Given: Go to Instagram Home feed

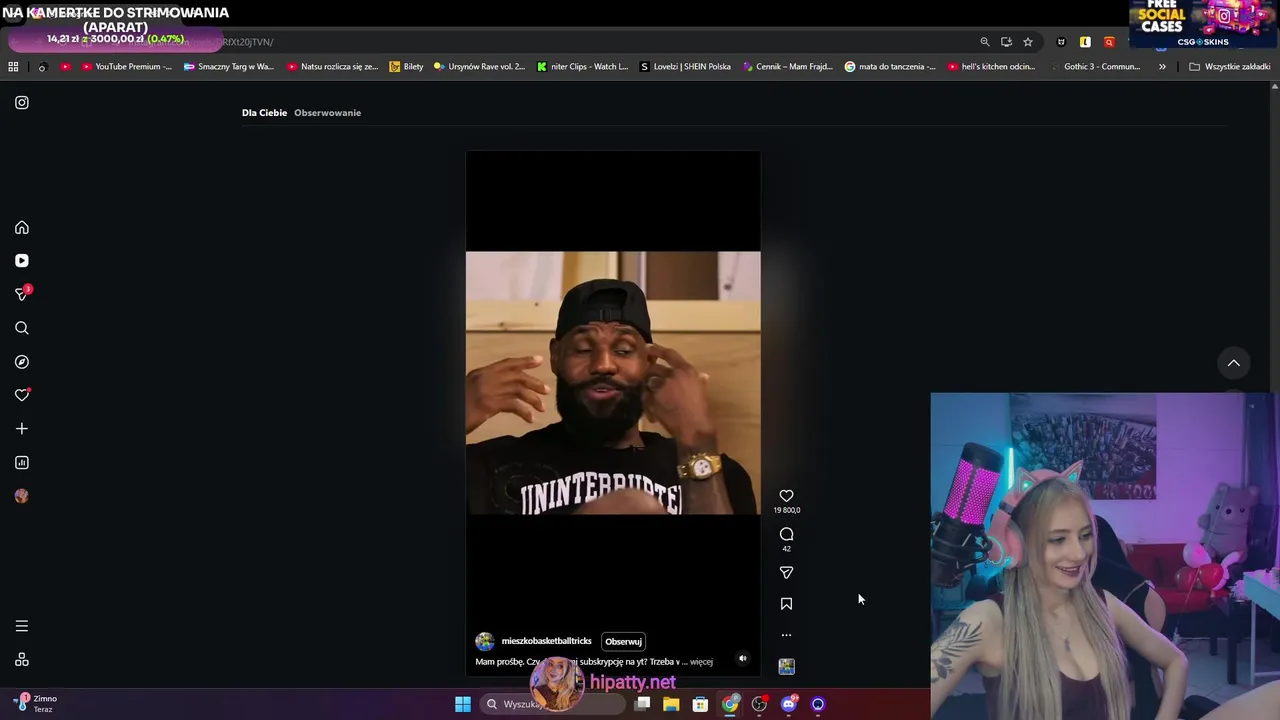Looking at the screenshot, I should 22,227.
